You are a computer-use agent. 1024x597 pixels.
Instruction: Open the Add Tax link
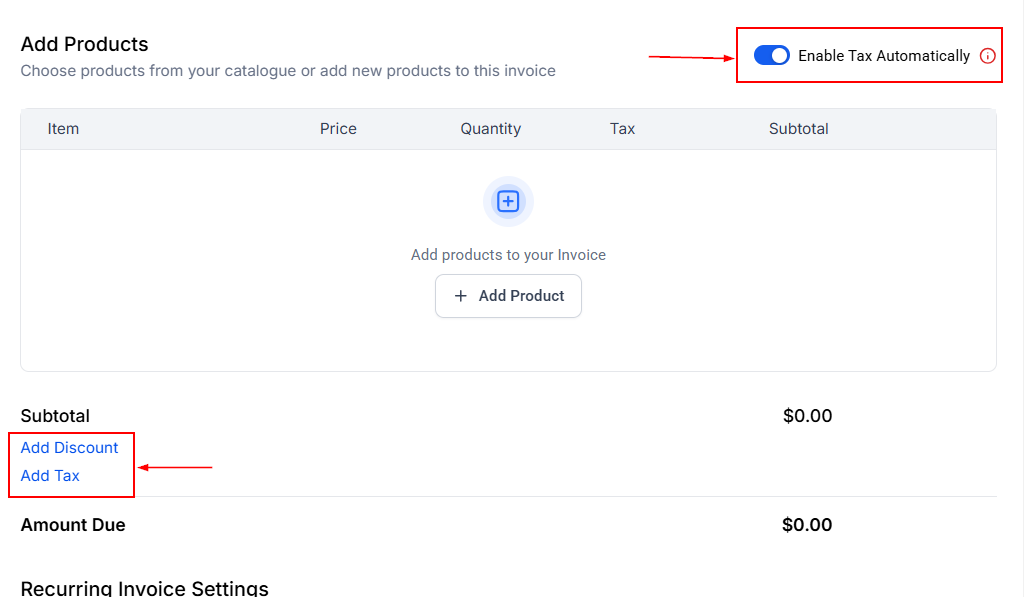coord(50,476)
